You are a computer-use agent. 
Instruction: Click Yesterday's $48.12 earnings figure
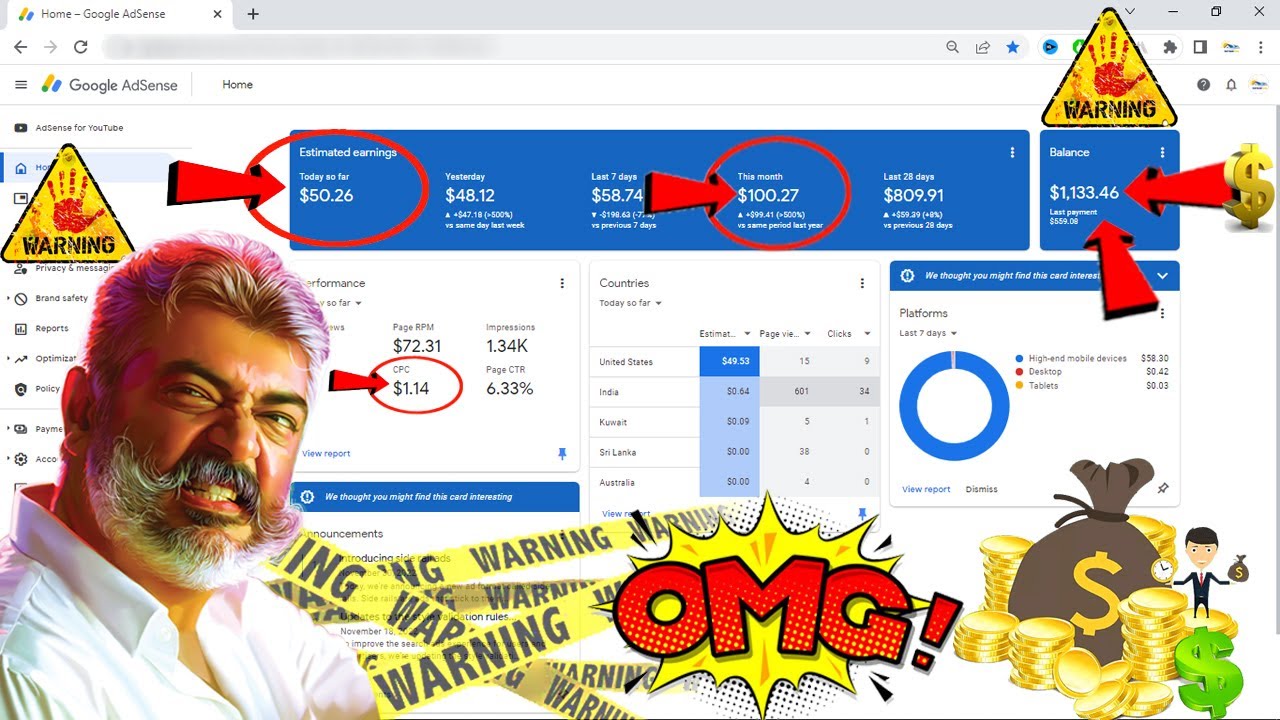click(x=470, y=196)
